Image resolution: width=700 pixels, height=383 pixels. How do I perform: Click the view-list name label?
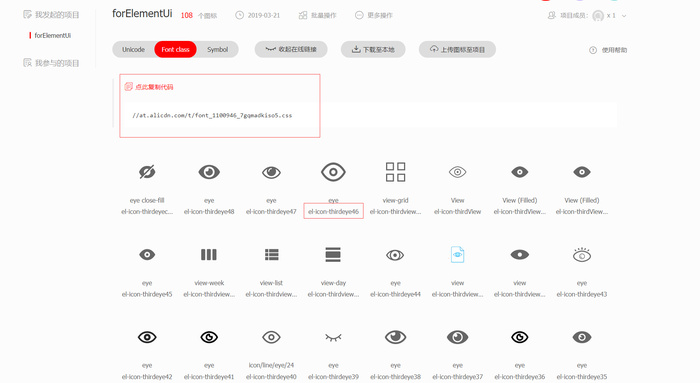click(271, 283)
